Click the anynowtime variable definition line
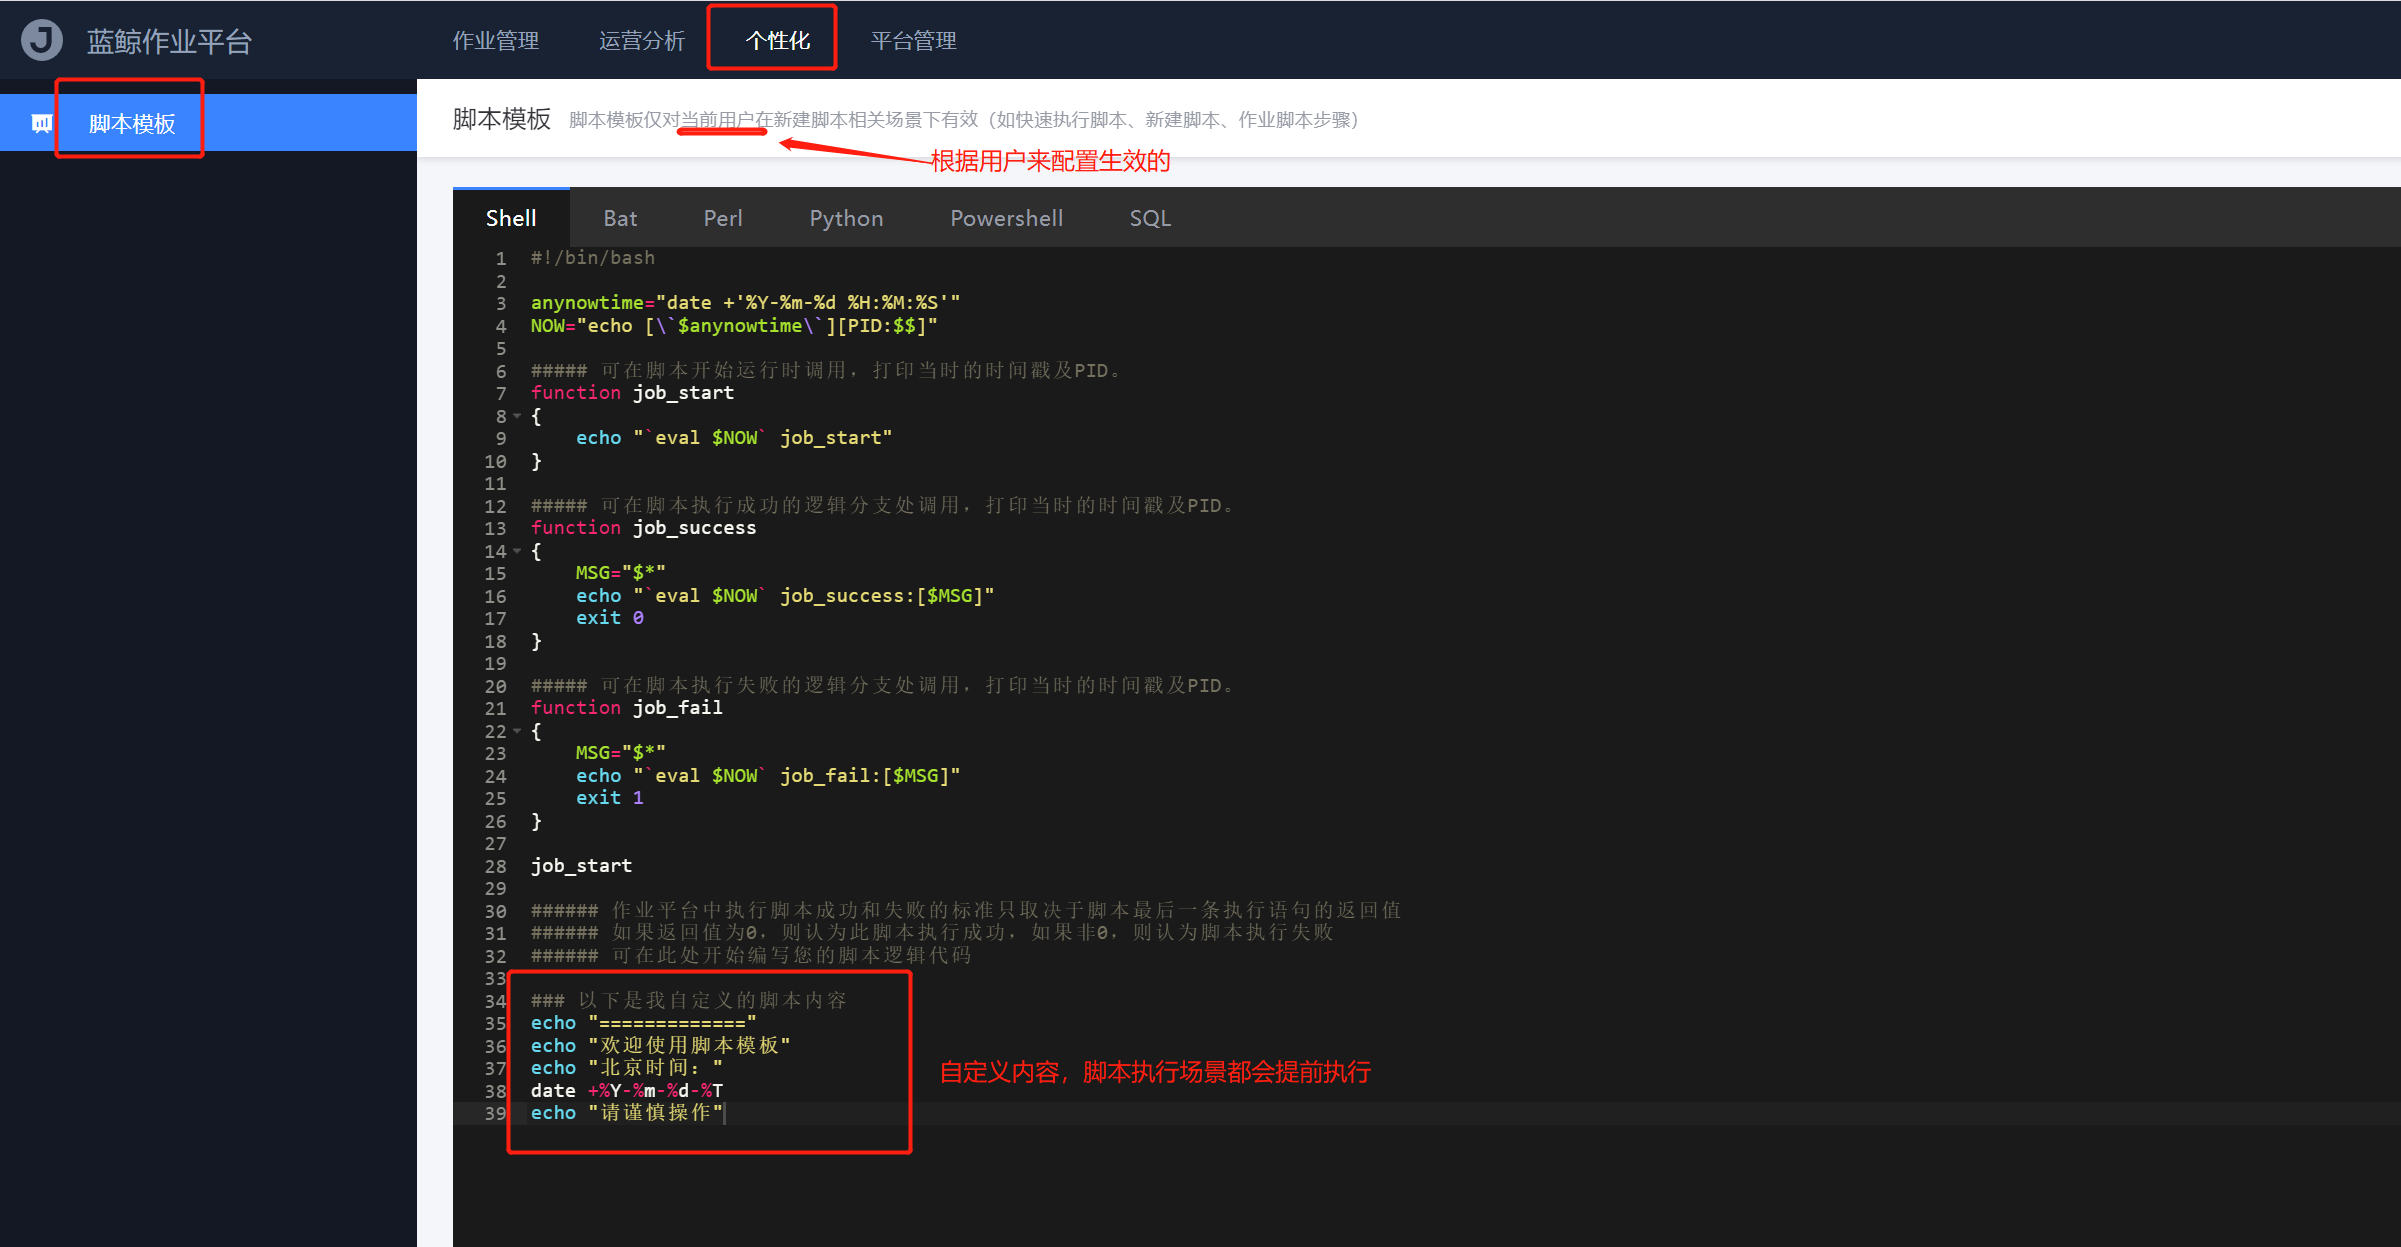2401x1247 pixels. [x=745, y=303]
